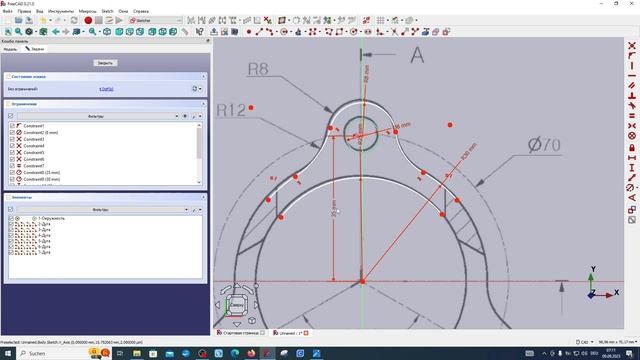This screenshot has width=640, height=360.
Task: Click the Refresh recompute icon
Action: pyautogui.click(x=74, y=20)
